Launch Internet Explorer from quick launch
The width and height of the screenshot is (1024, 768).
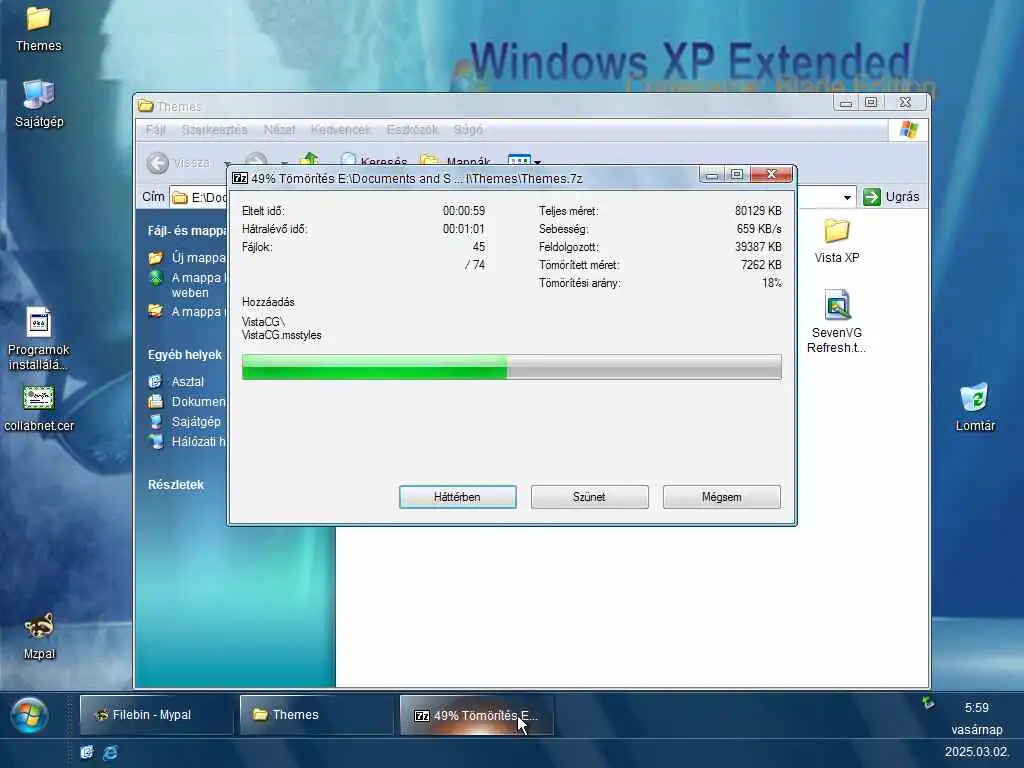click(x=110, y=752)
